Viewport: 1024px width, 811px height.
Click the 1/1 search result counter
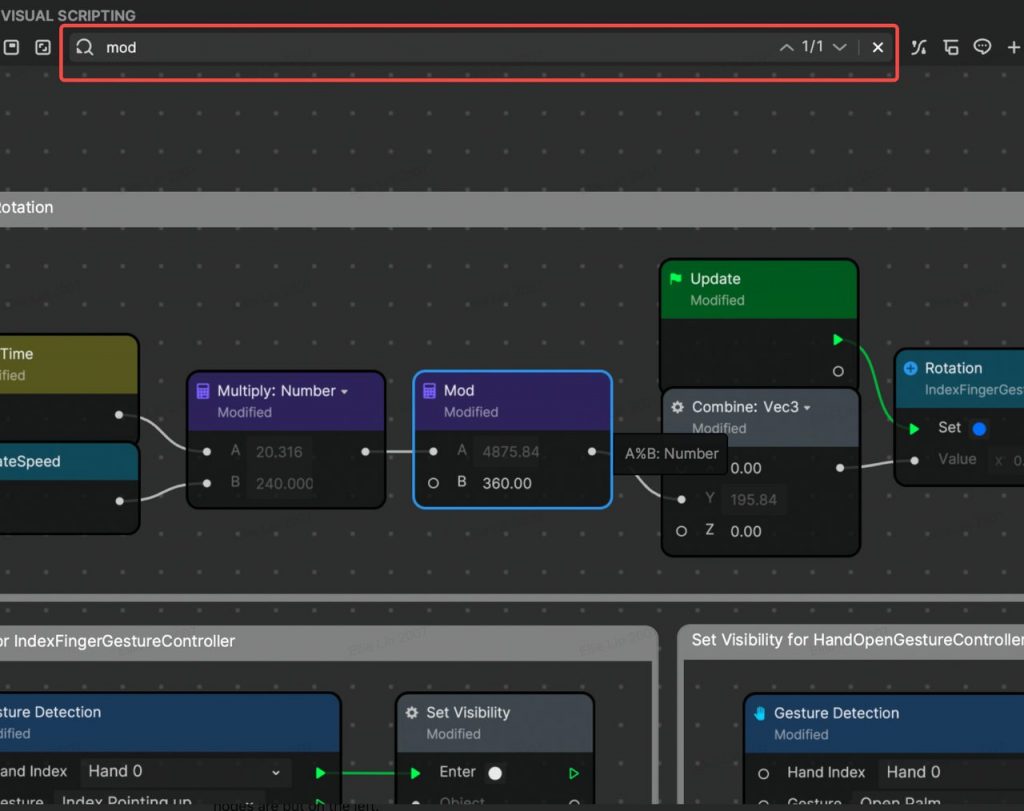pos(812,46)
